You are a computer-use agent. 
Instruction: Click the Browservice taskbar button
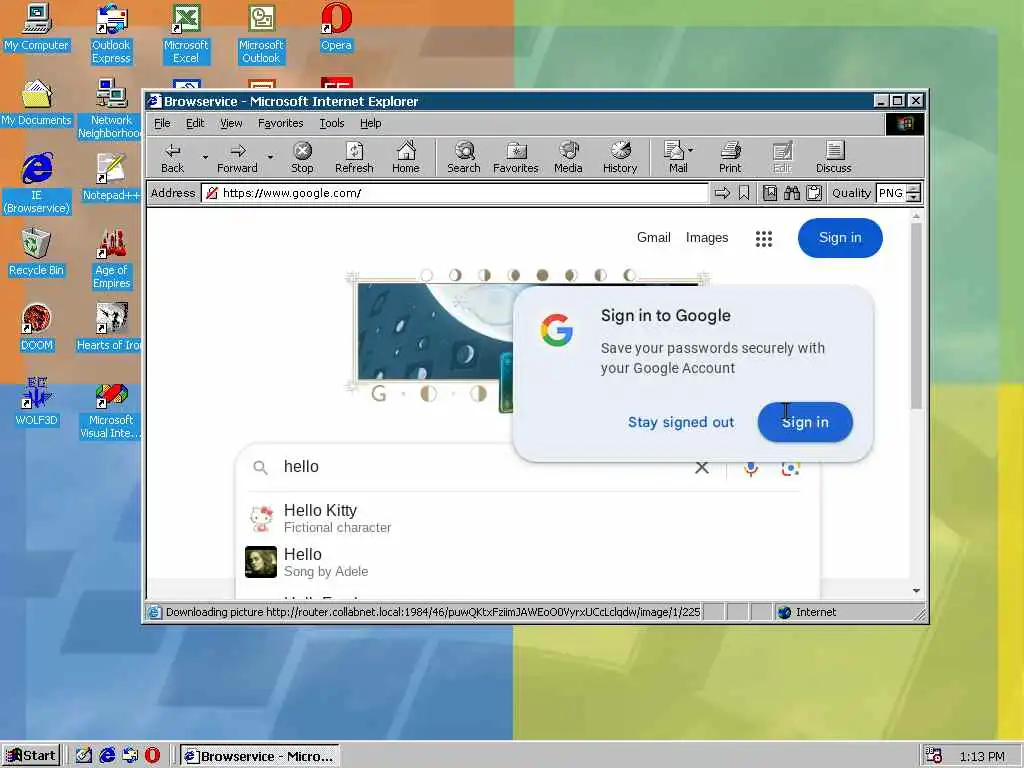point(259,756)
